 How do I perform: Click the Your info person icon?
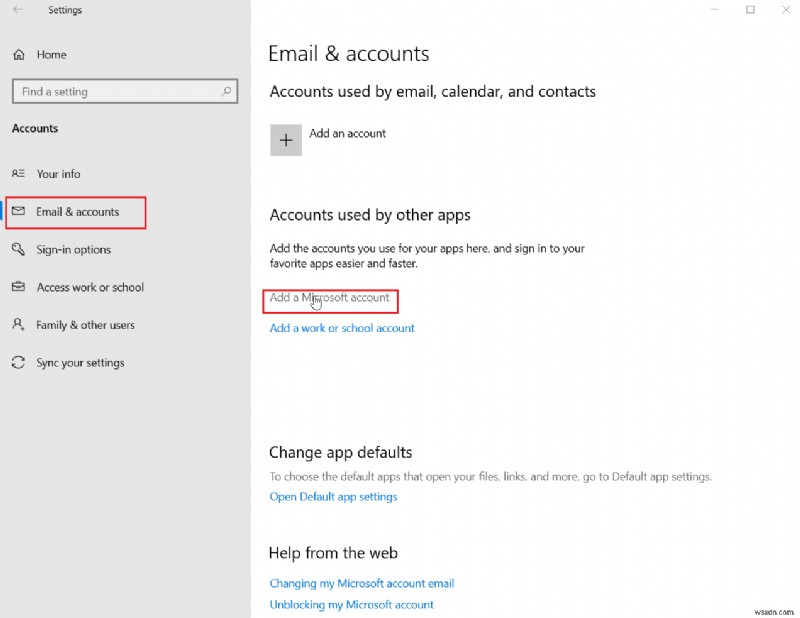pyautogui.click(x=18, y=174)
